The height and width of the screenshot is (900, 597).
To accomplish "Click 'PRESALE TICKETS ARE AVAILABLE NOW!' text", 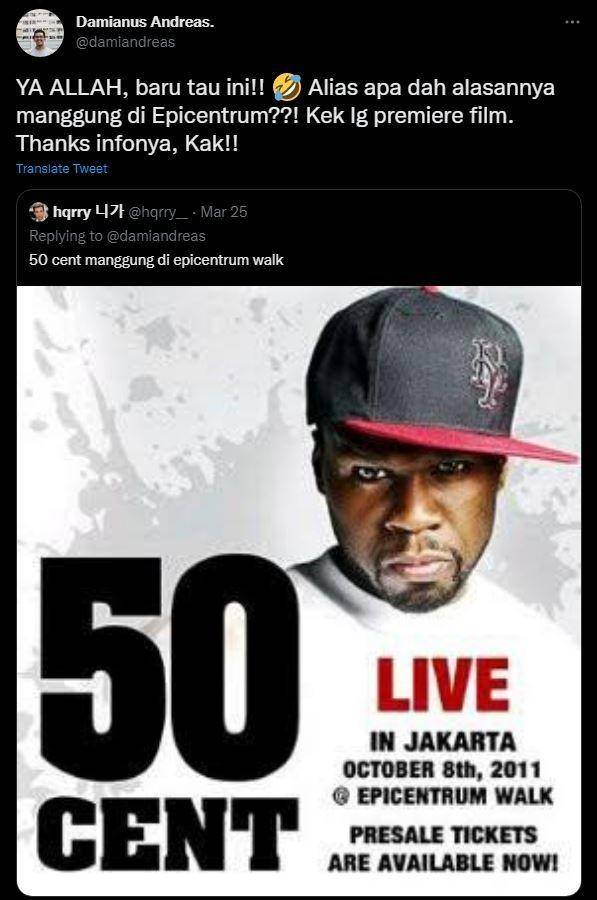I will [x=443, y=848].
